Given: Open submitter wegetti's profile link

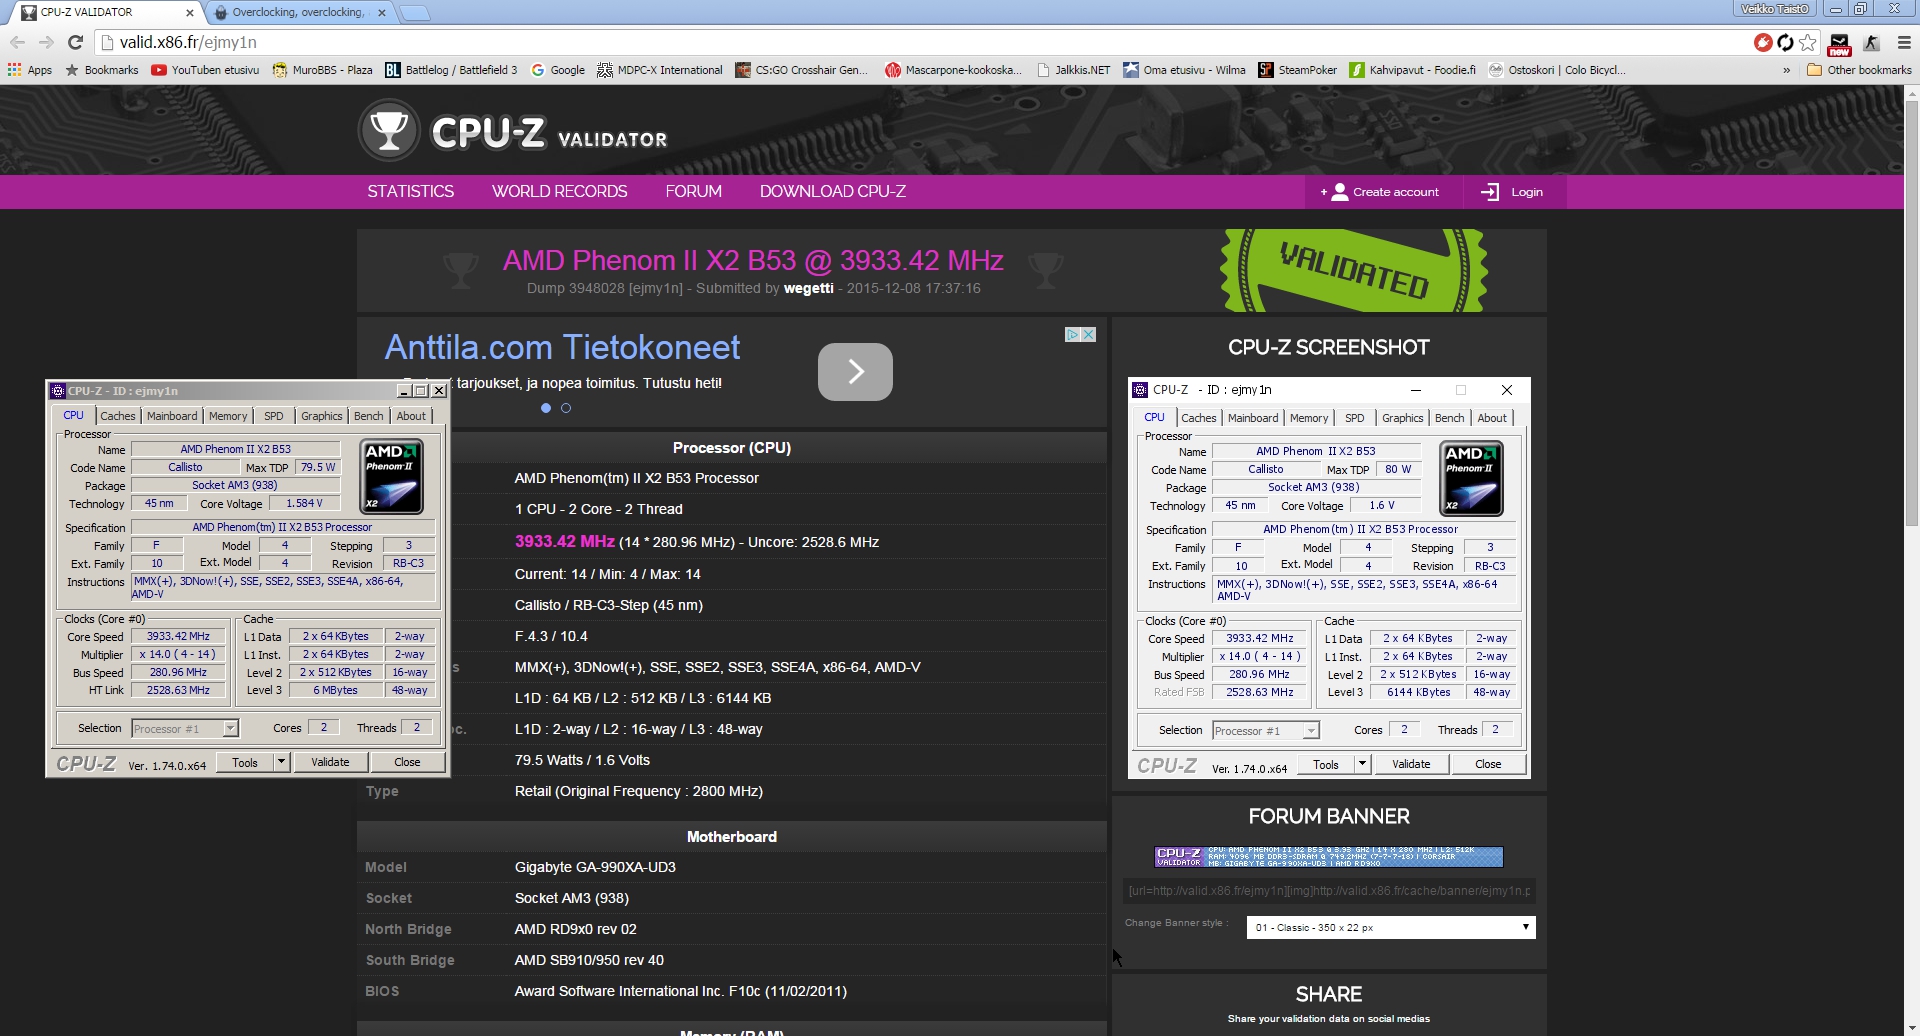Looking at the screenshot, I should point(808,288).
